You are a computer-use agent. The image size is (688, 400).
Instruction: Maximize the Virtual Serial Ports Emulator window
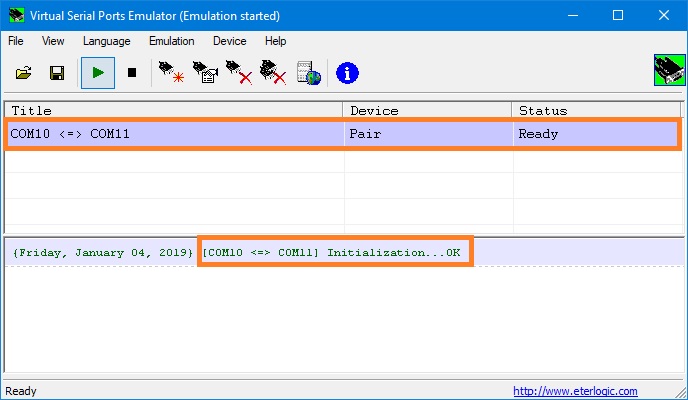click(x=618, y=15)
